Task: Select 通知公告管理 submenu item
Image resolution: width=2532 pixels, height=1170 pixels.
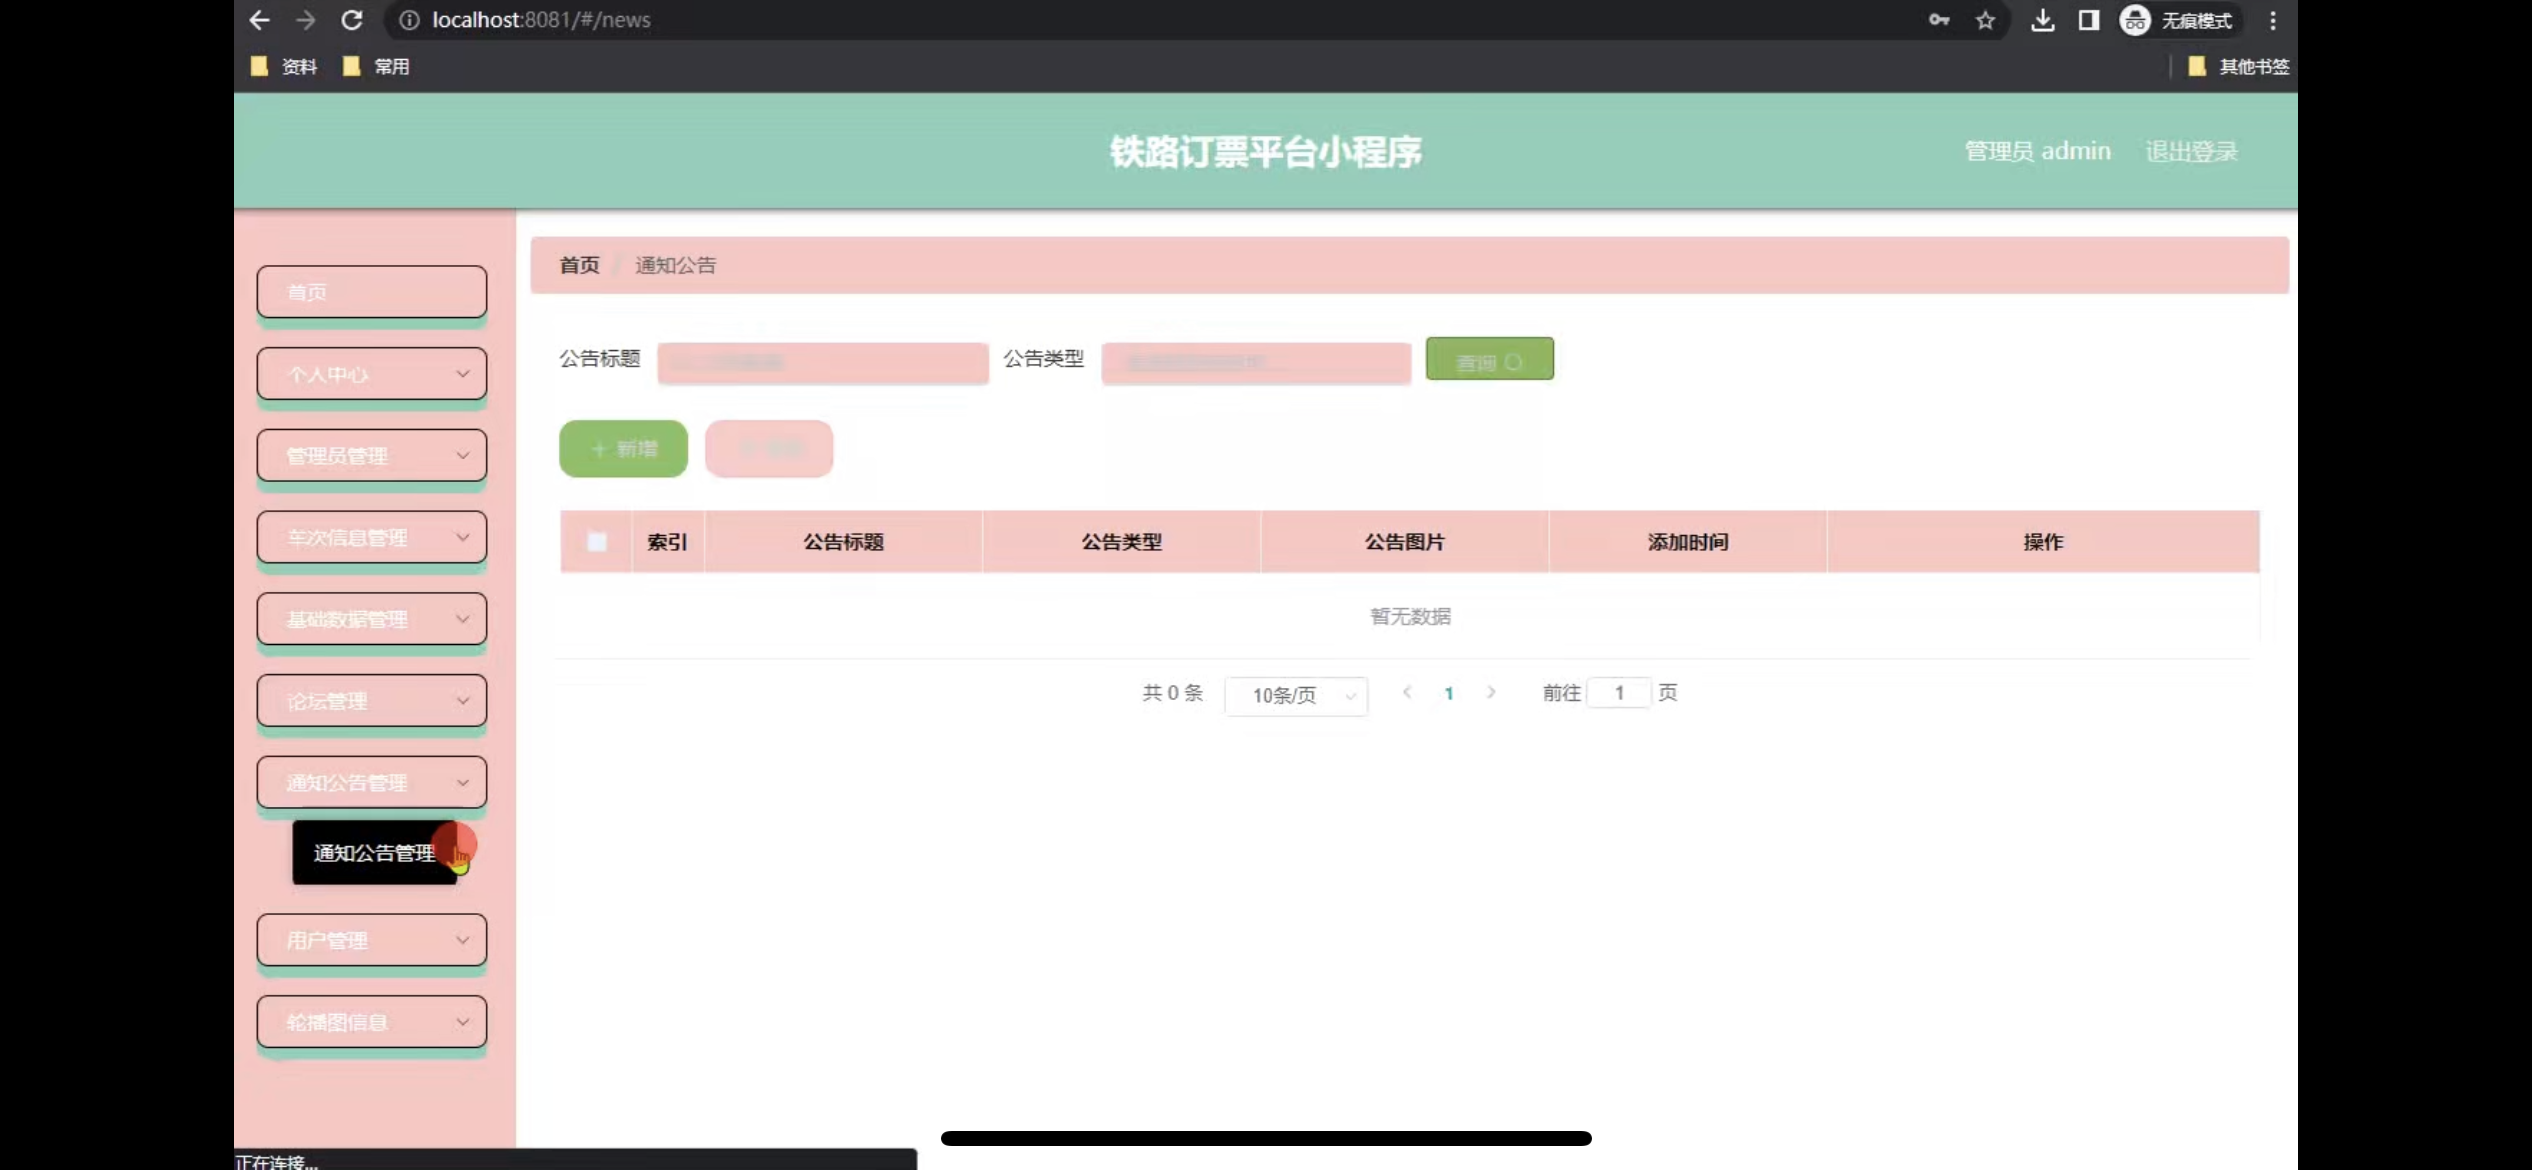Action: 375,853
